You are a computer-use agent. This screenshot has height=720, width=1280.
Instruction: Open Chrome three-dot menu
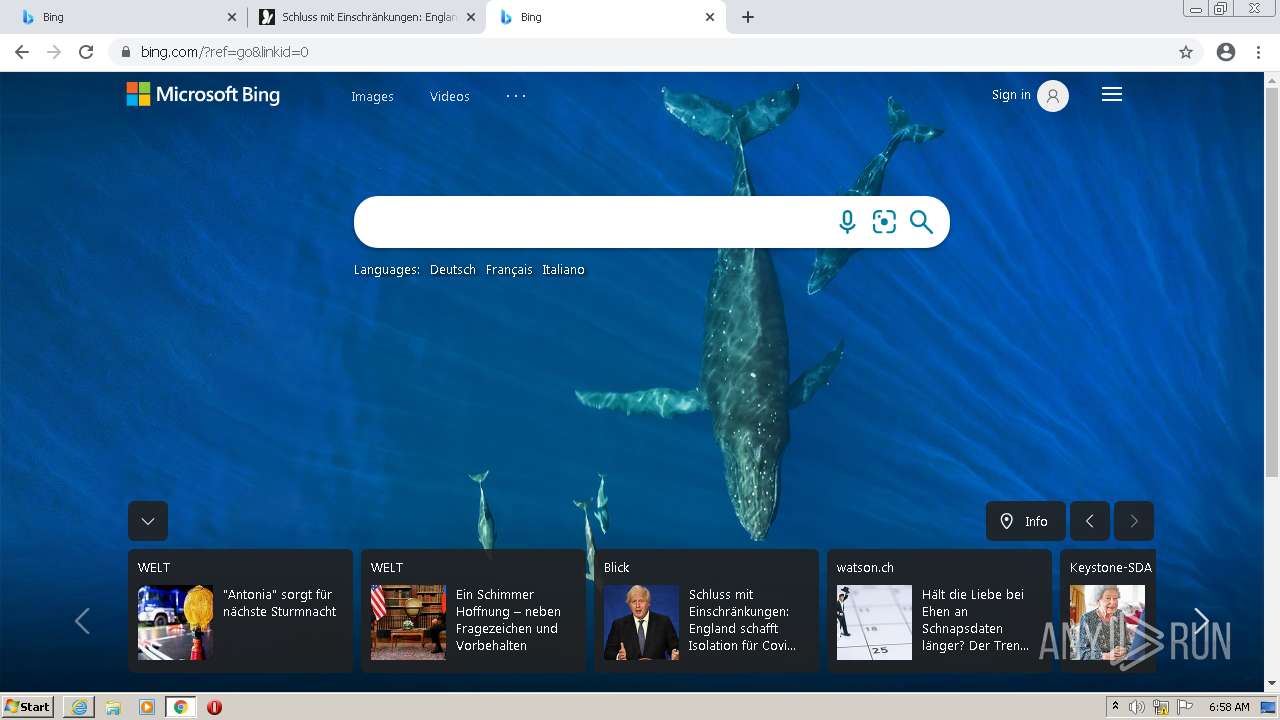(x=1258, y=52)
